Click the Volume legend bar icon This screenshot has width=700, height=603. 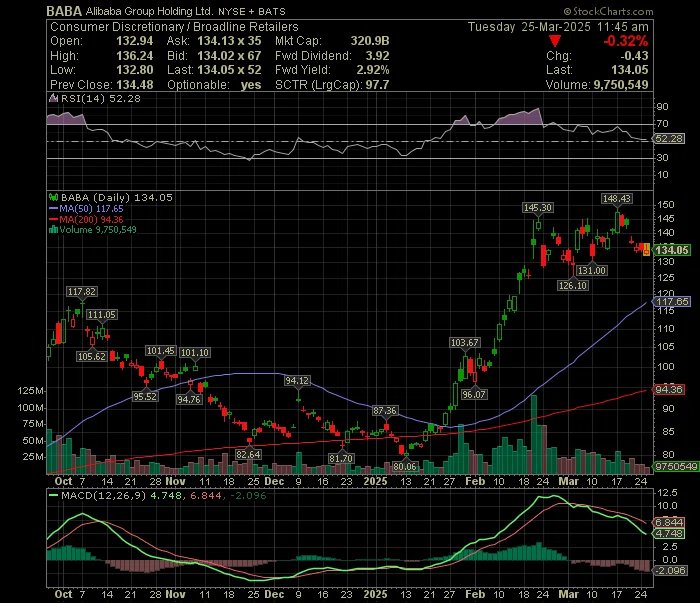point(53,230)
